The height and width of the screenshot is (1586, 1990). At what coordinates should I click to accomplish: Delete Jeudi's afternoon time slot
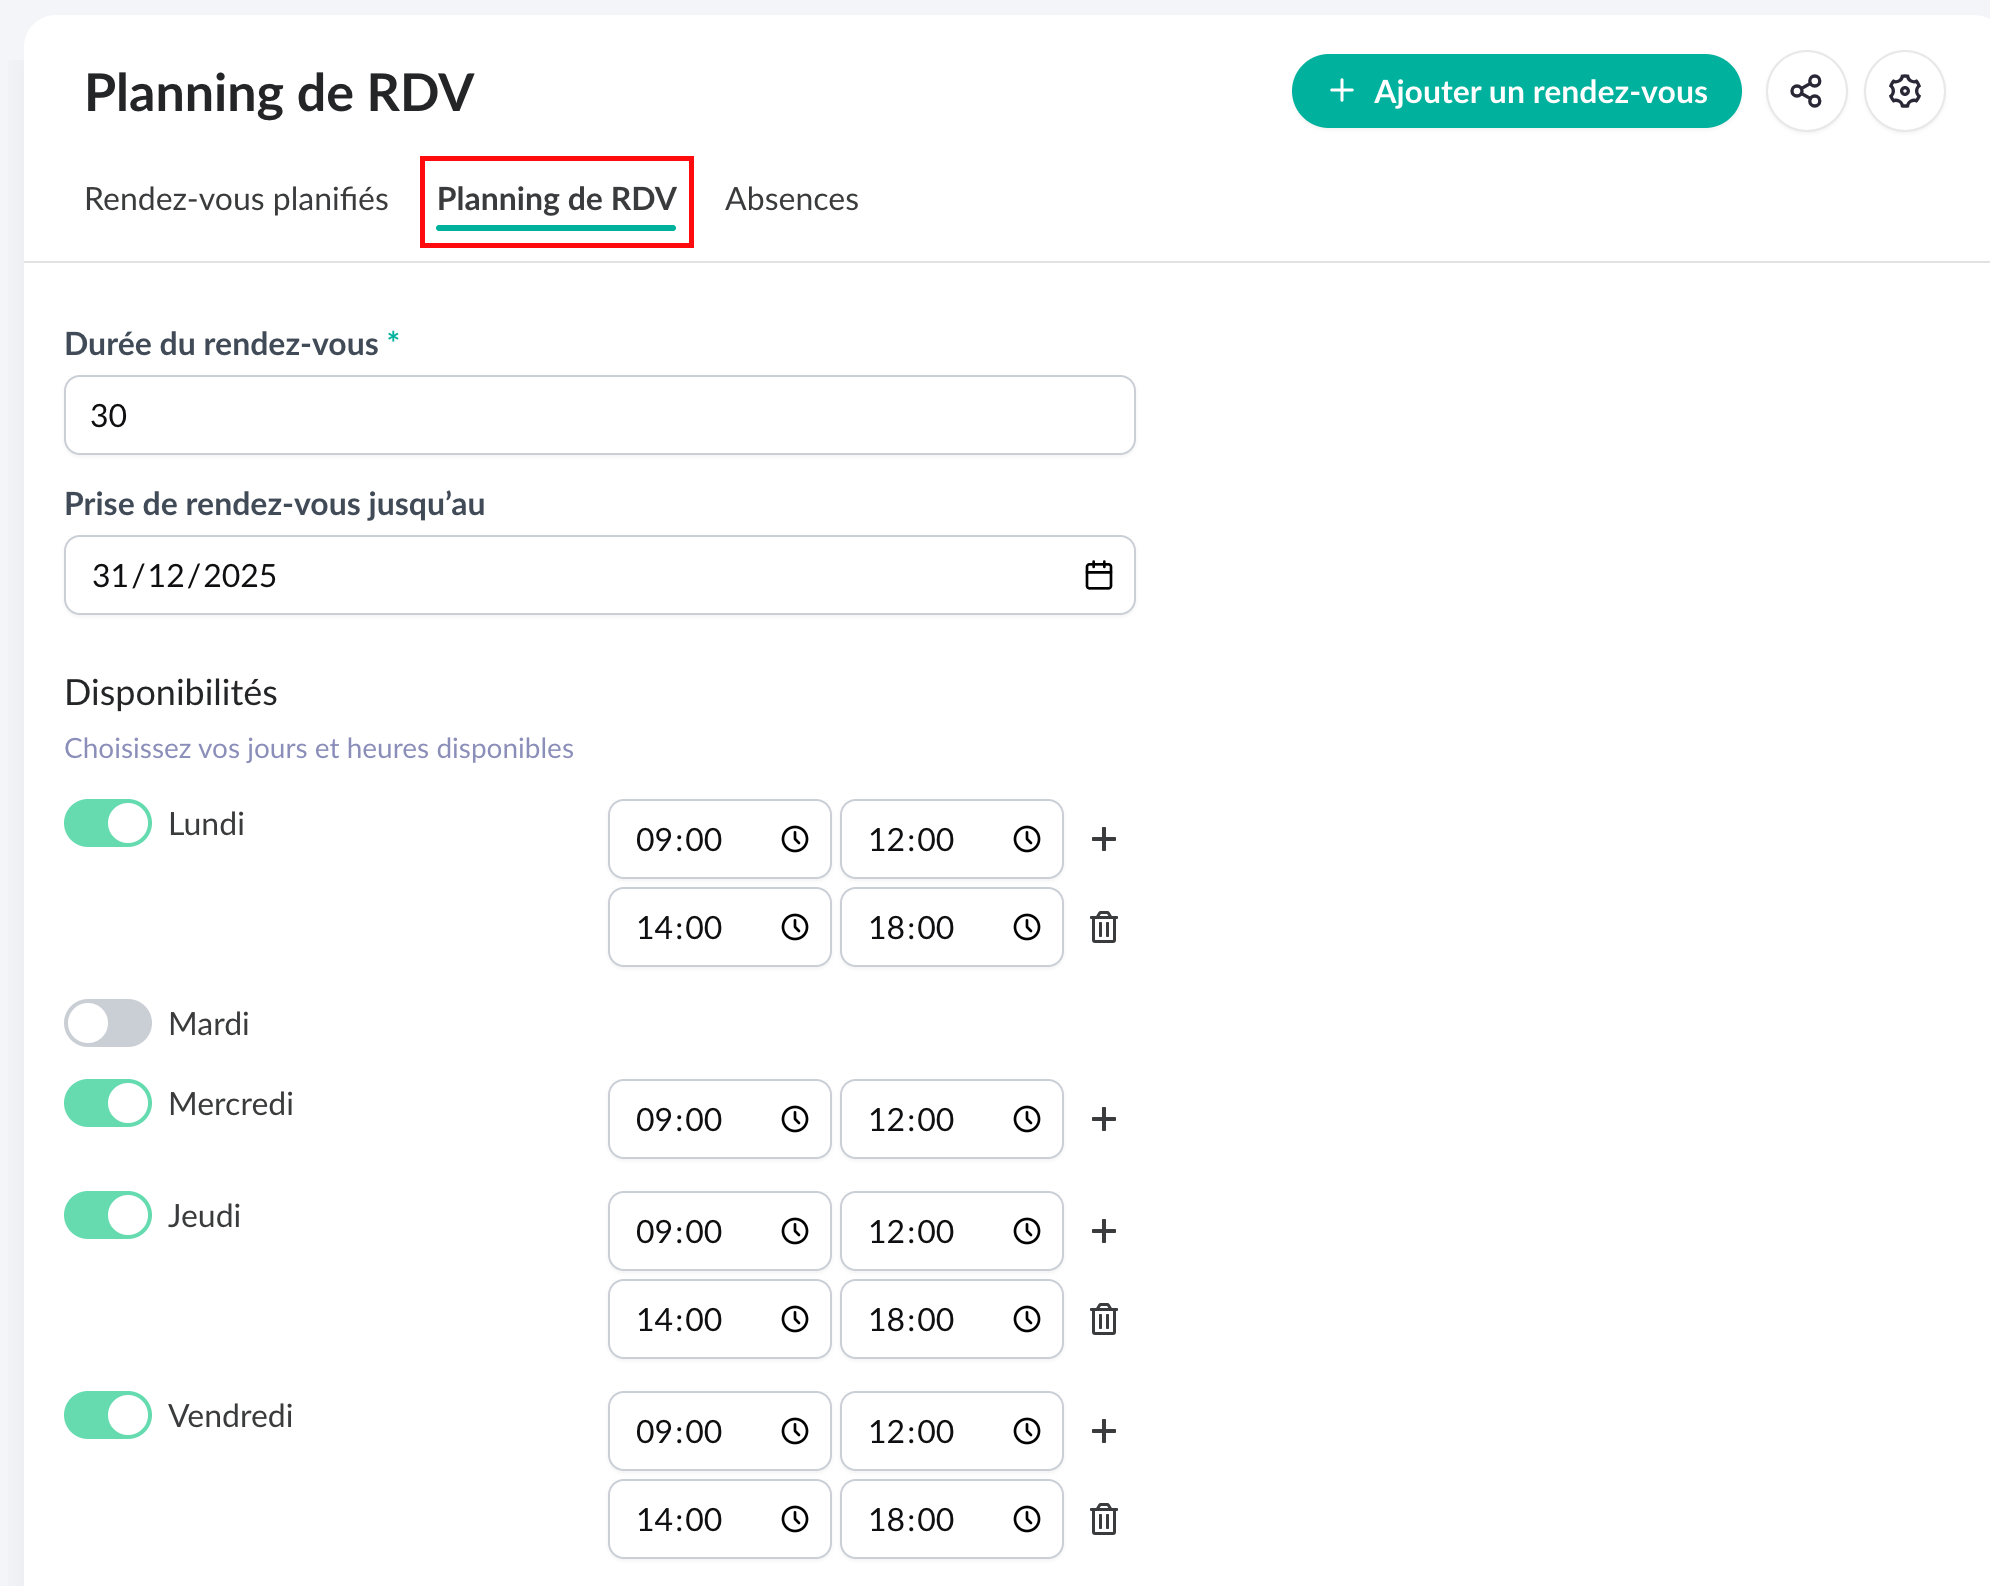[x=1103, y=1319]
